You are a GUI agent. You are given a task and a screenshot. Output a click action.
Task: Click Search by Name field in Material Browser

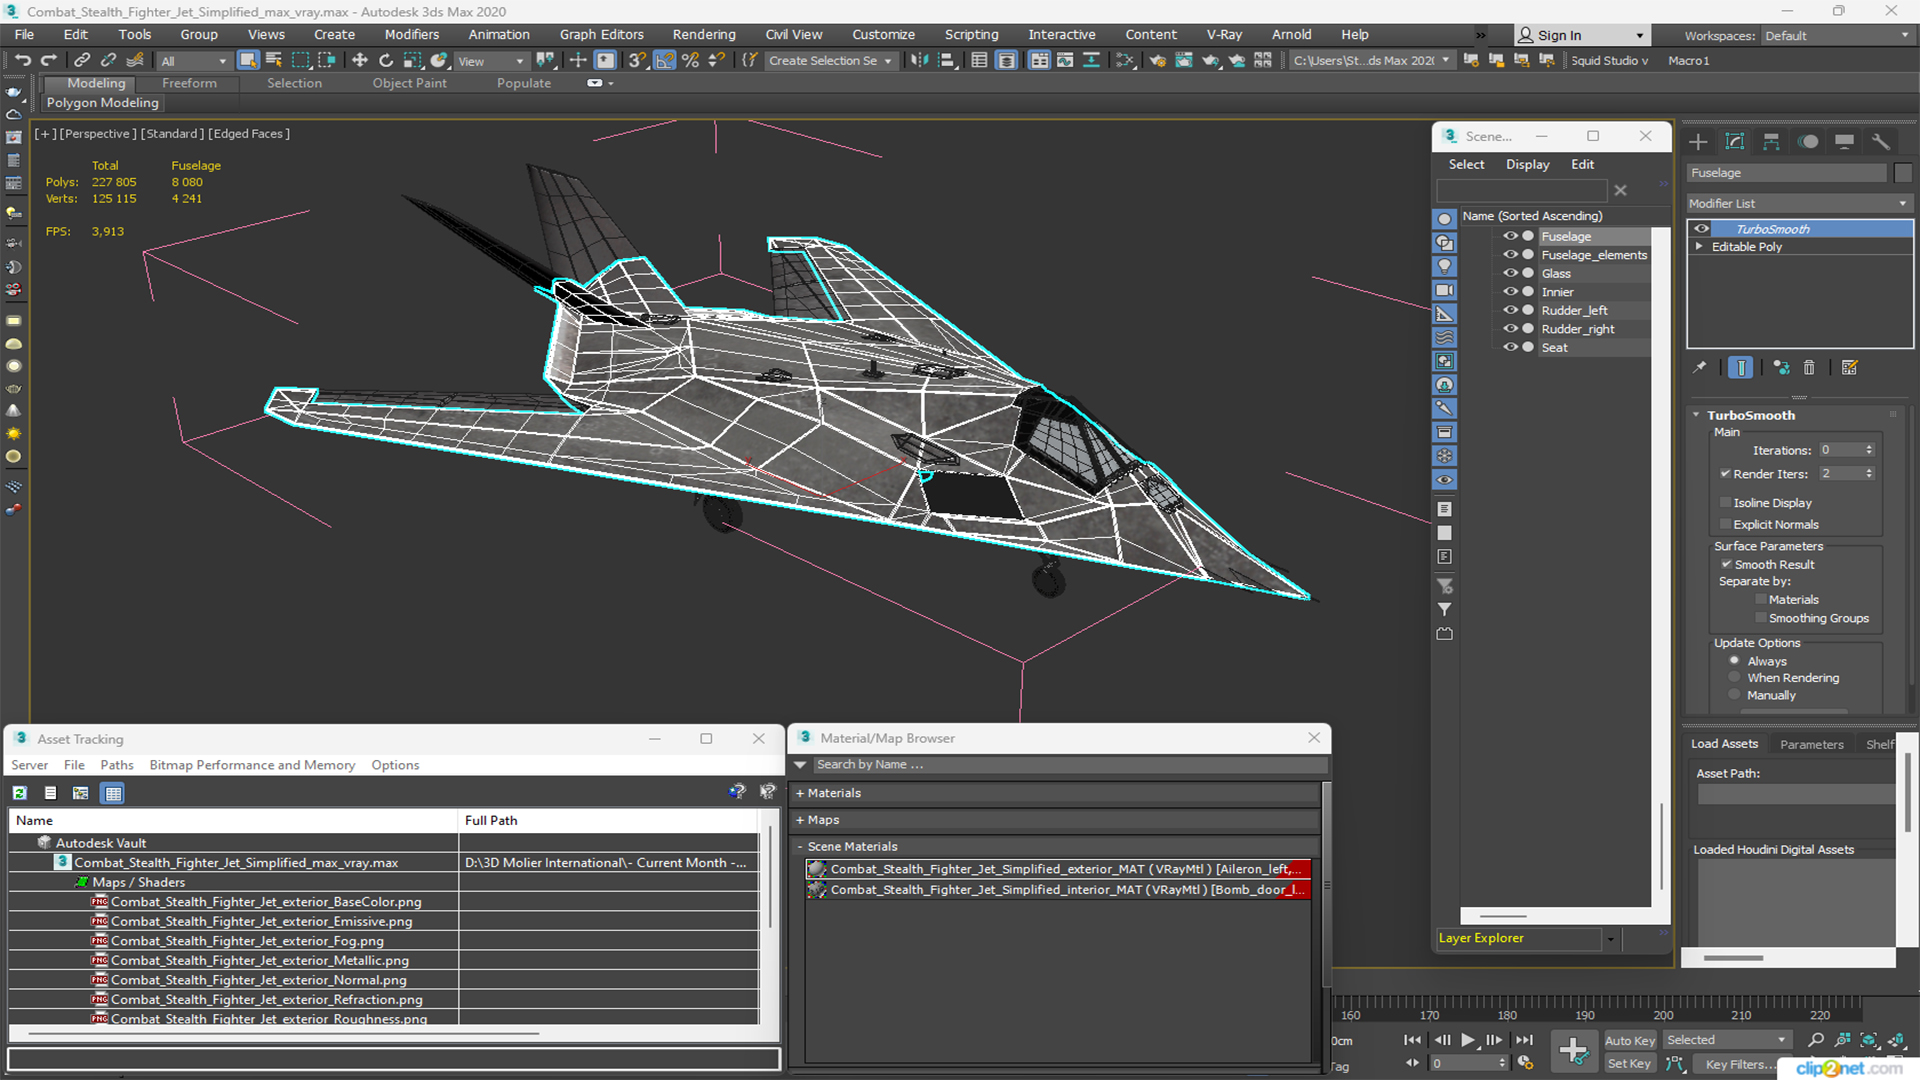[1070, 764]
